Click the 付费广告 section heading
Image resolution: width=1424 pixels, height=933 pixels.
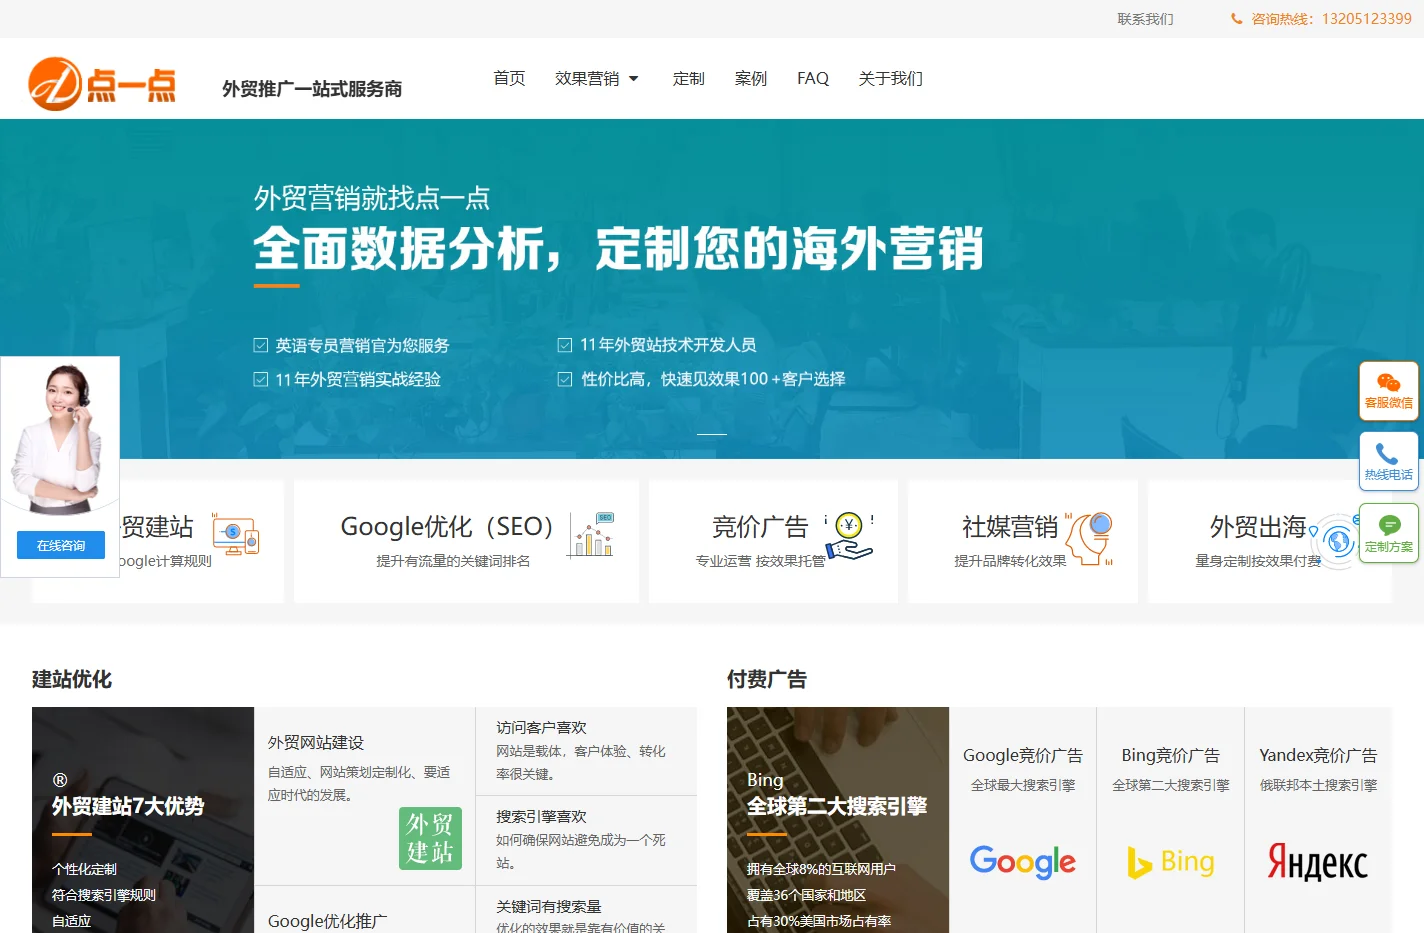point(767,679)
